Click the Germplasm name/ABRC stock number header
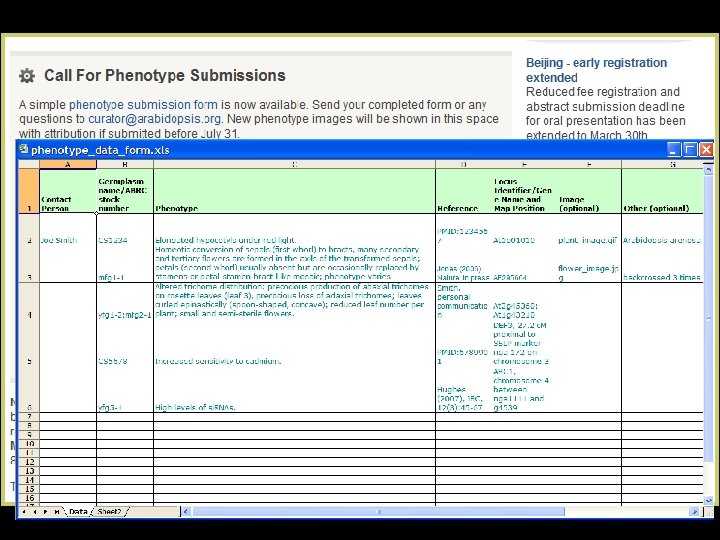 click(125, 191)
